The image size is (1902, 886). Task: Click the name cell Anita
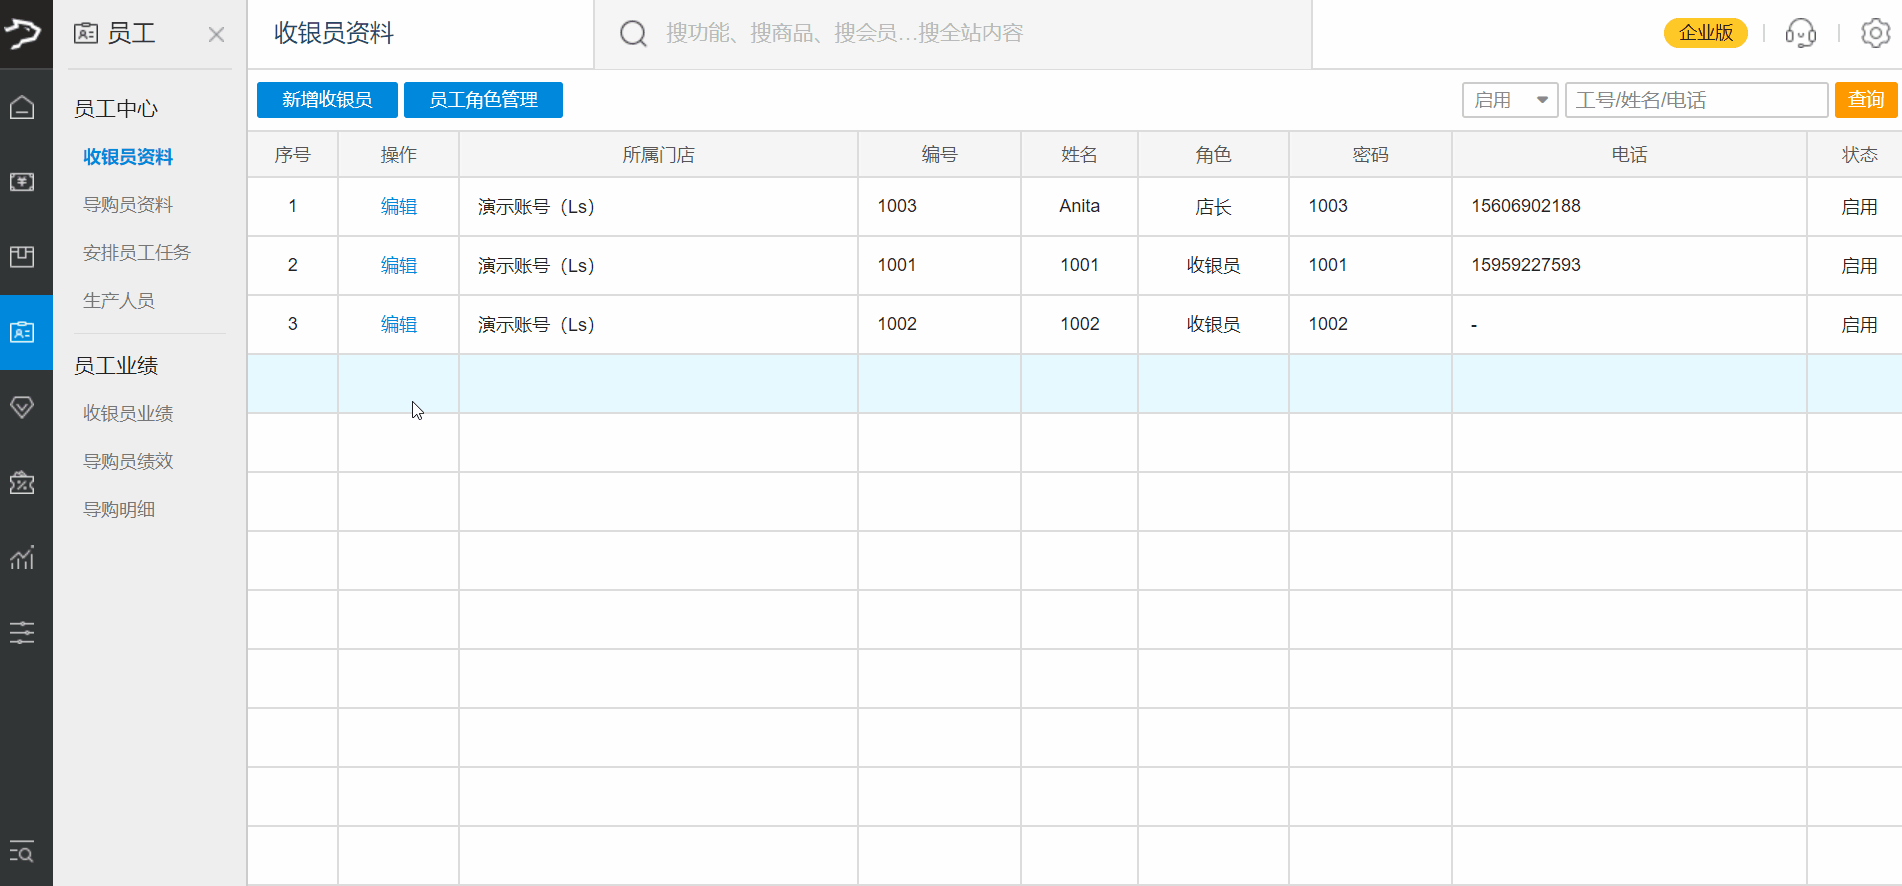(x=1079, y=206)
